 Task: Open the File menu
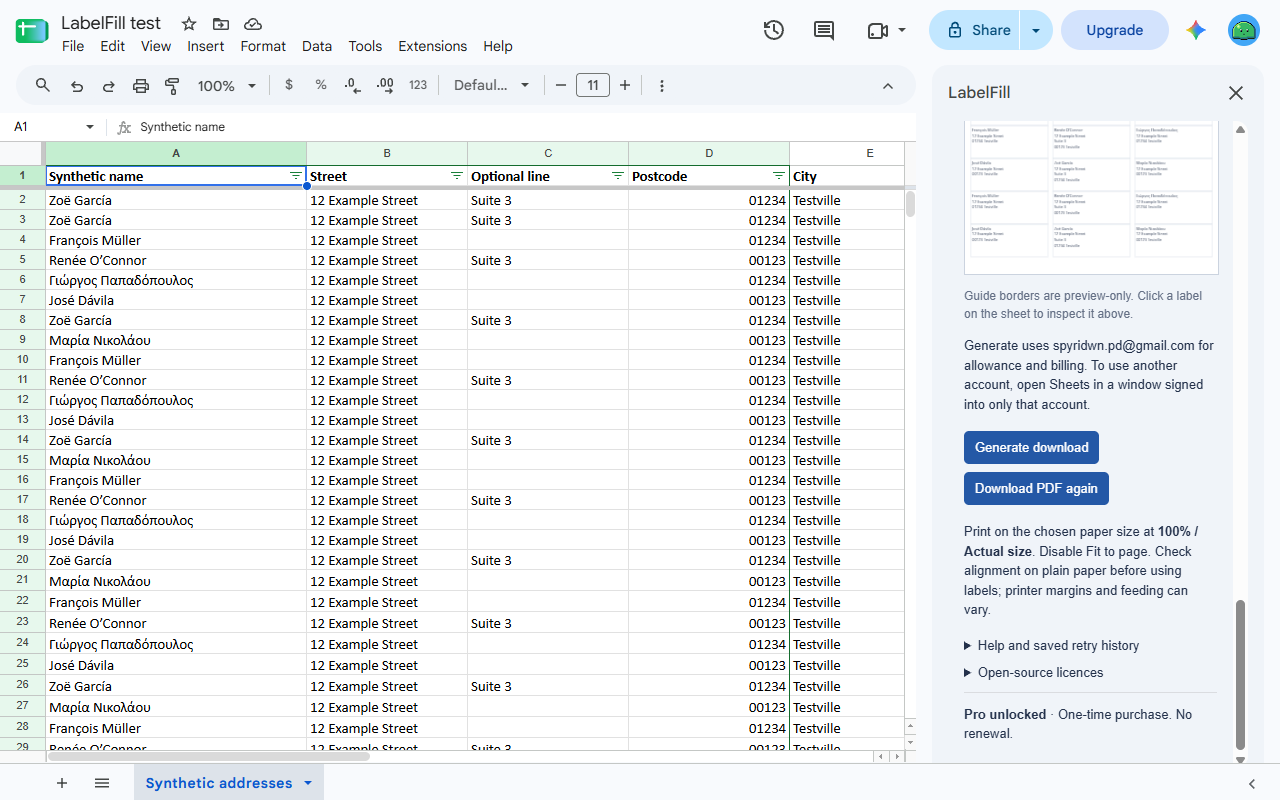[x=73, y=46]
